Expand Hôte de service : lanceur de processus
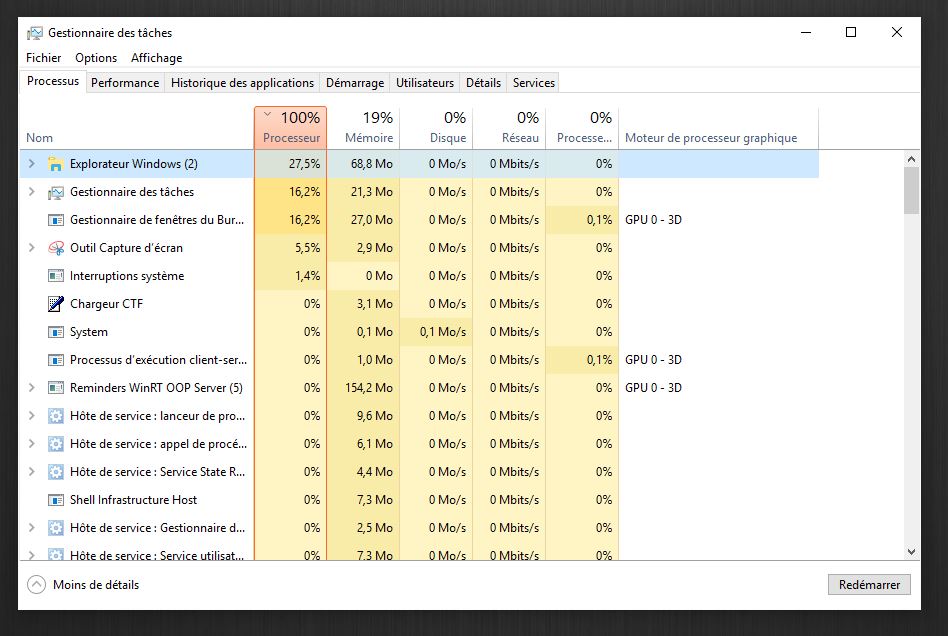 [x=31, y=416]
